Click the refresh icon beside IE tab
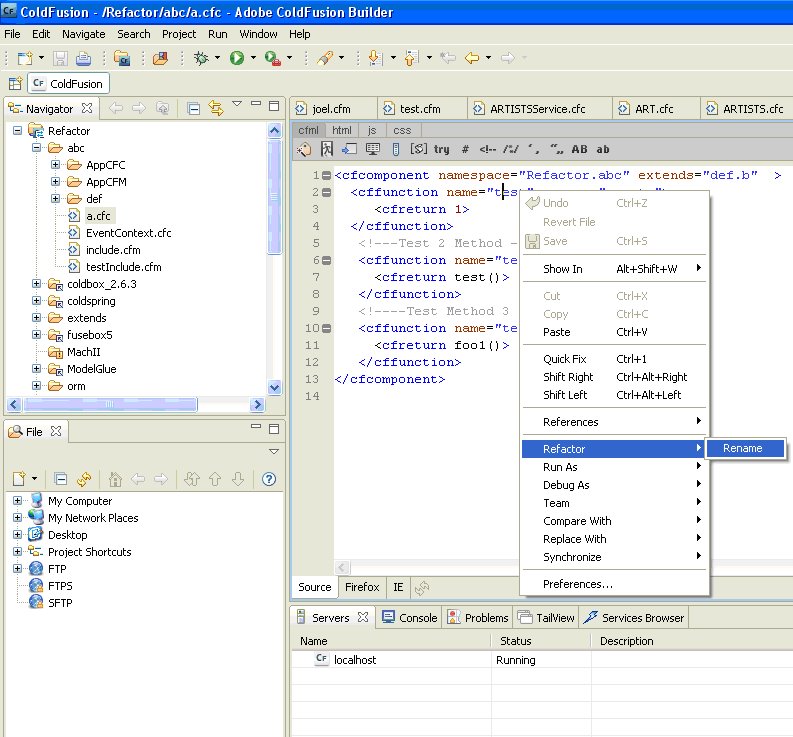 click(422, 587)
